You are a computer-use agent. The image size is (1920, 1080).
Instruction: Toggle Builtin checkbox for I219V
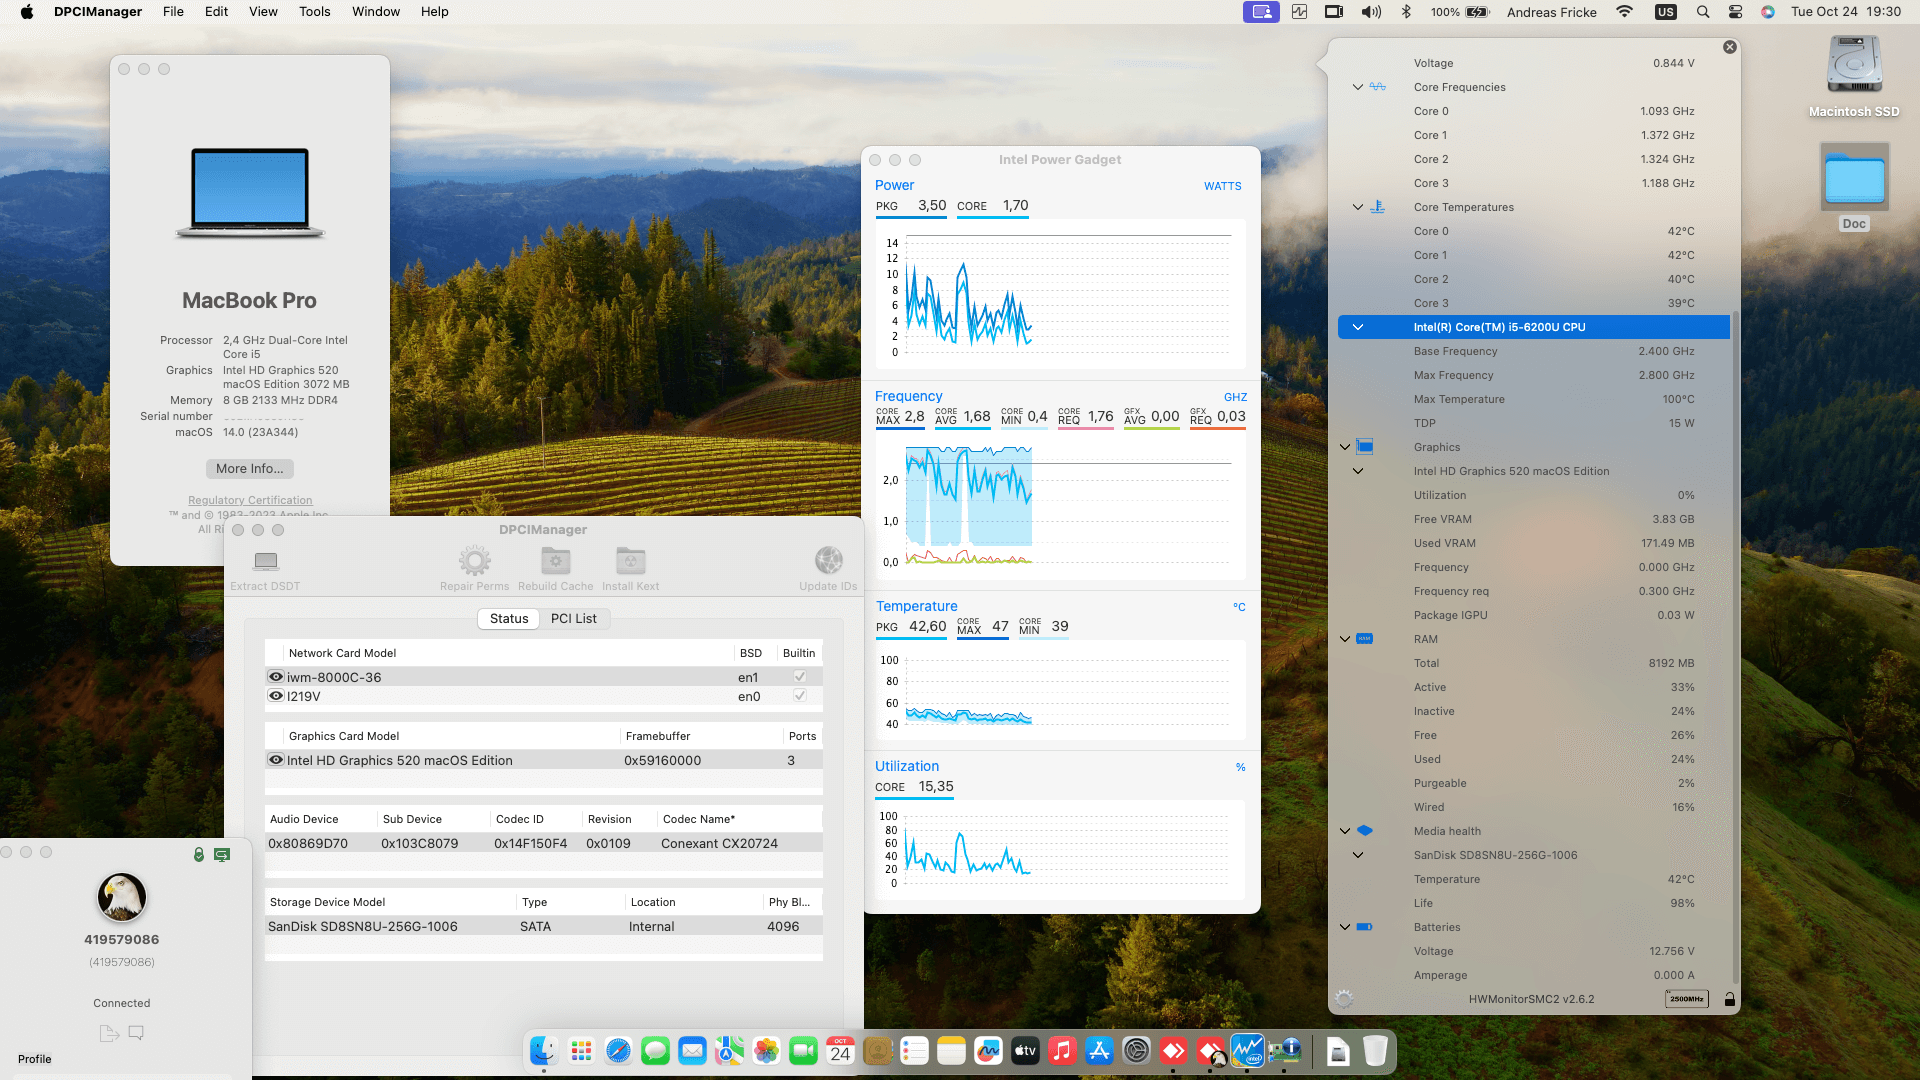pyautogui.click(x=799, y=696)
